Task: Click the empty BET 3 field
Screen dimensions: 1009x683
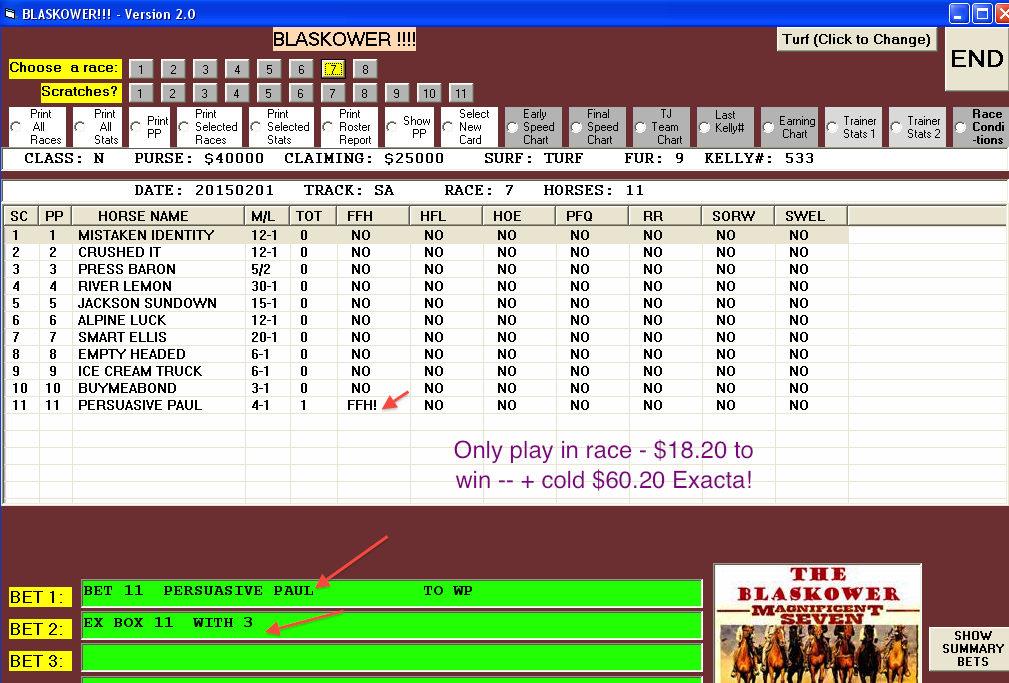Action: [392, 657]
